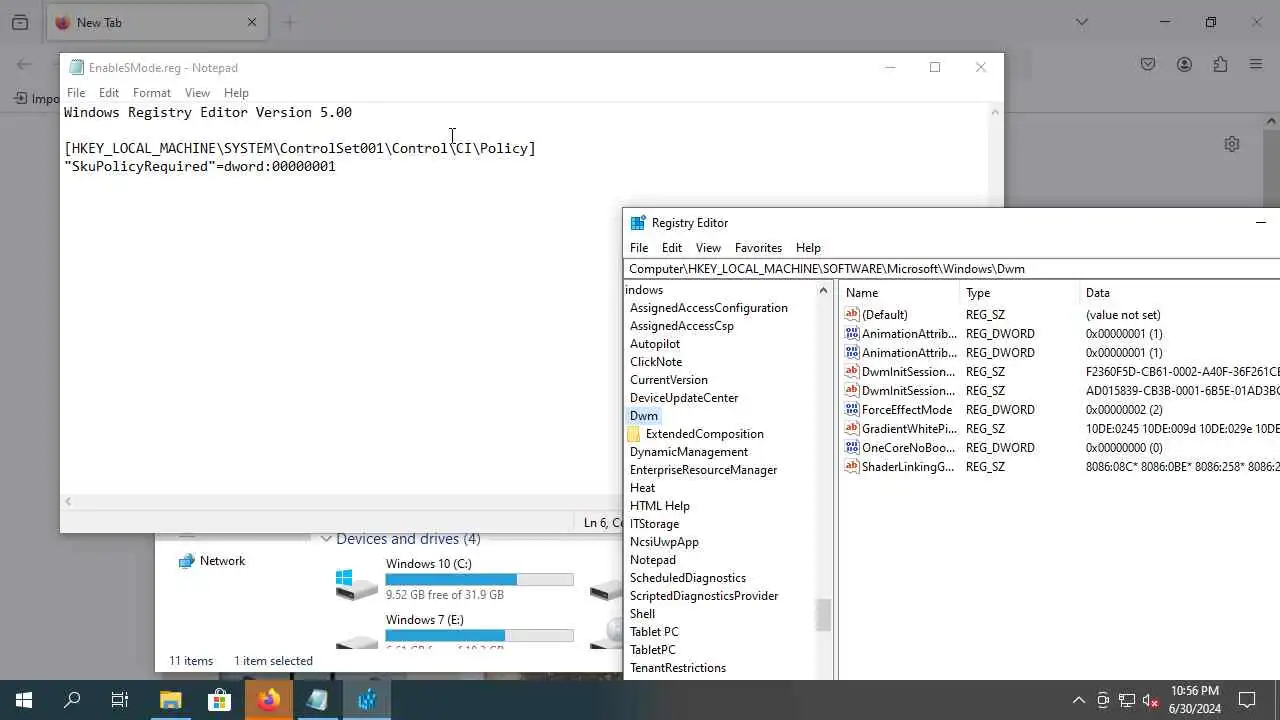Select the DynamicManagement registry key
The width and height of the screenshot is (1280, 720).
(x=689, y=452)
